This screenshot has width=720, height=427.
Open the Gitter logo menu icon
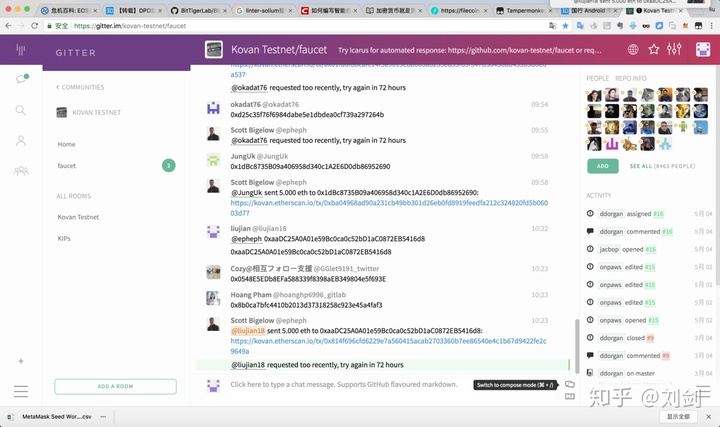(x=21, y=49)
